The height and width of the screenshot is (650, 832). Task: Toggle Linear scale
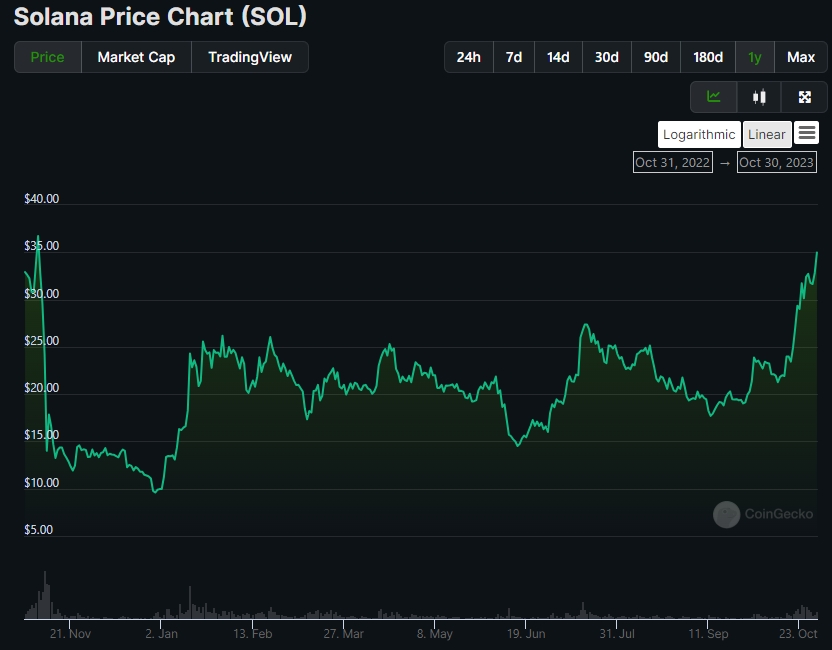pos(767,135)
